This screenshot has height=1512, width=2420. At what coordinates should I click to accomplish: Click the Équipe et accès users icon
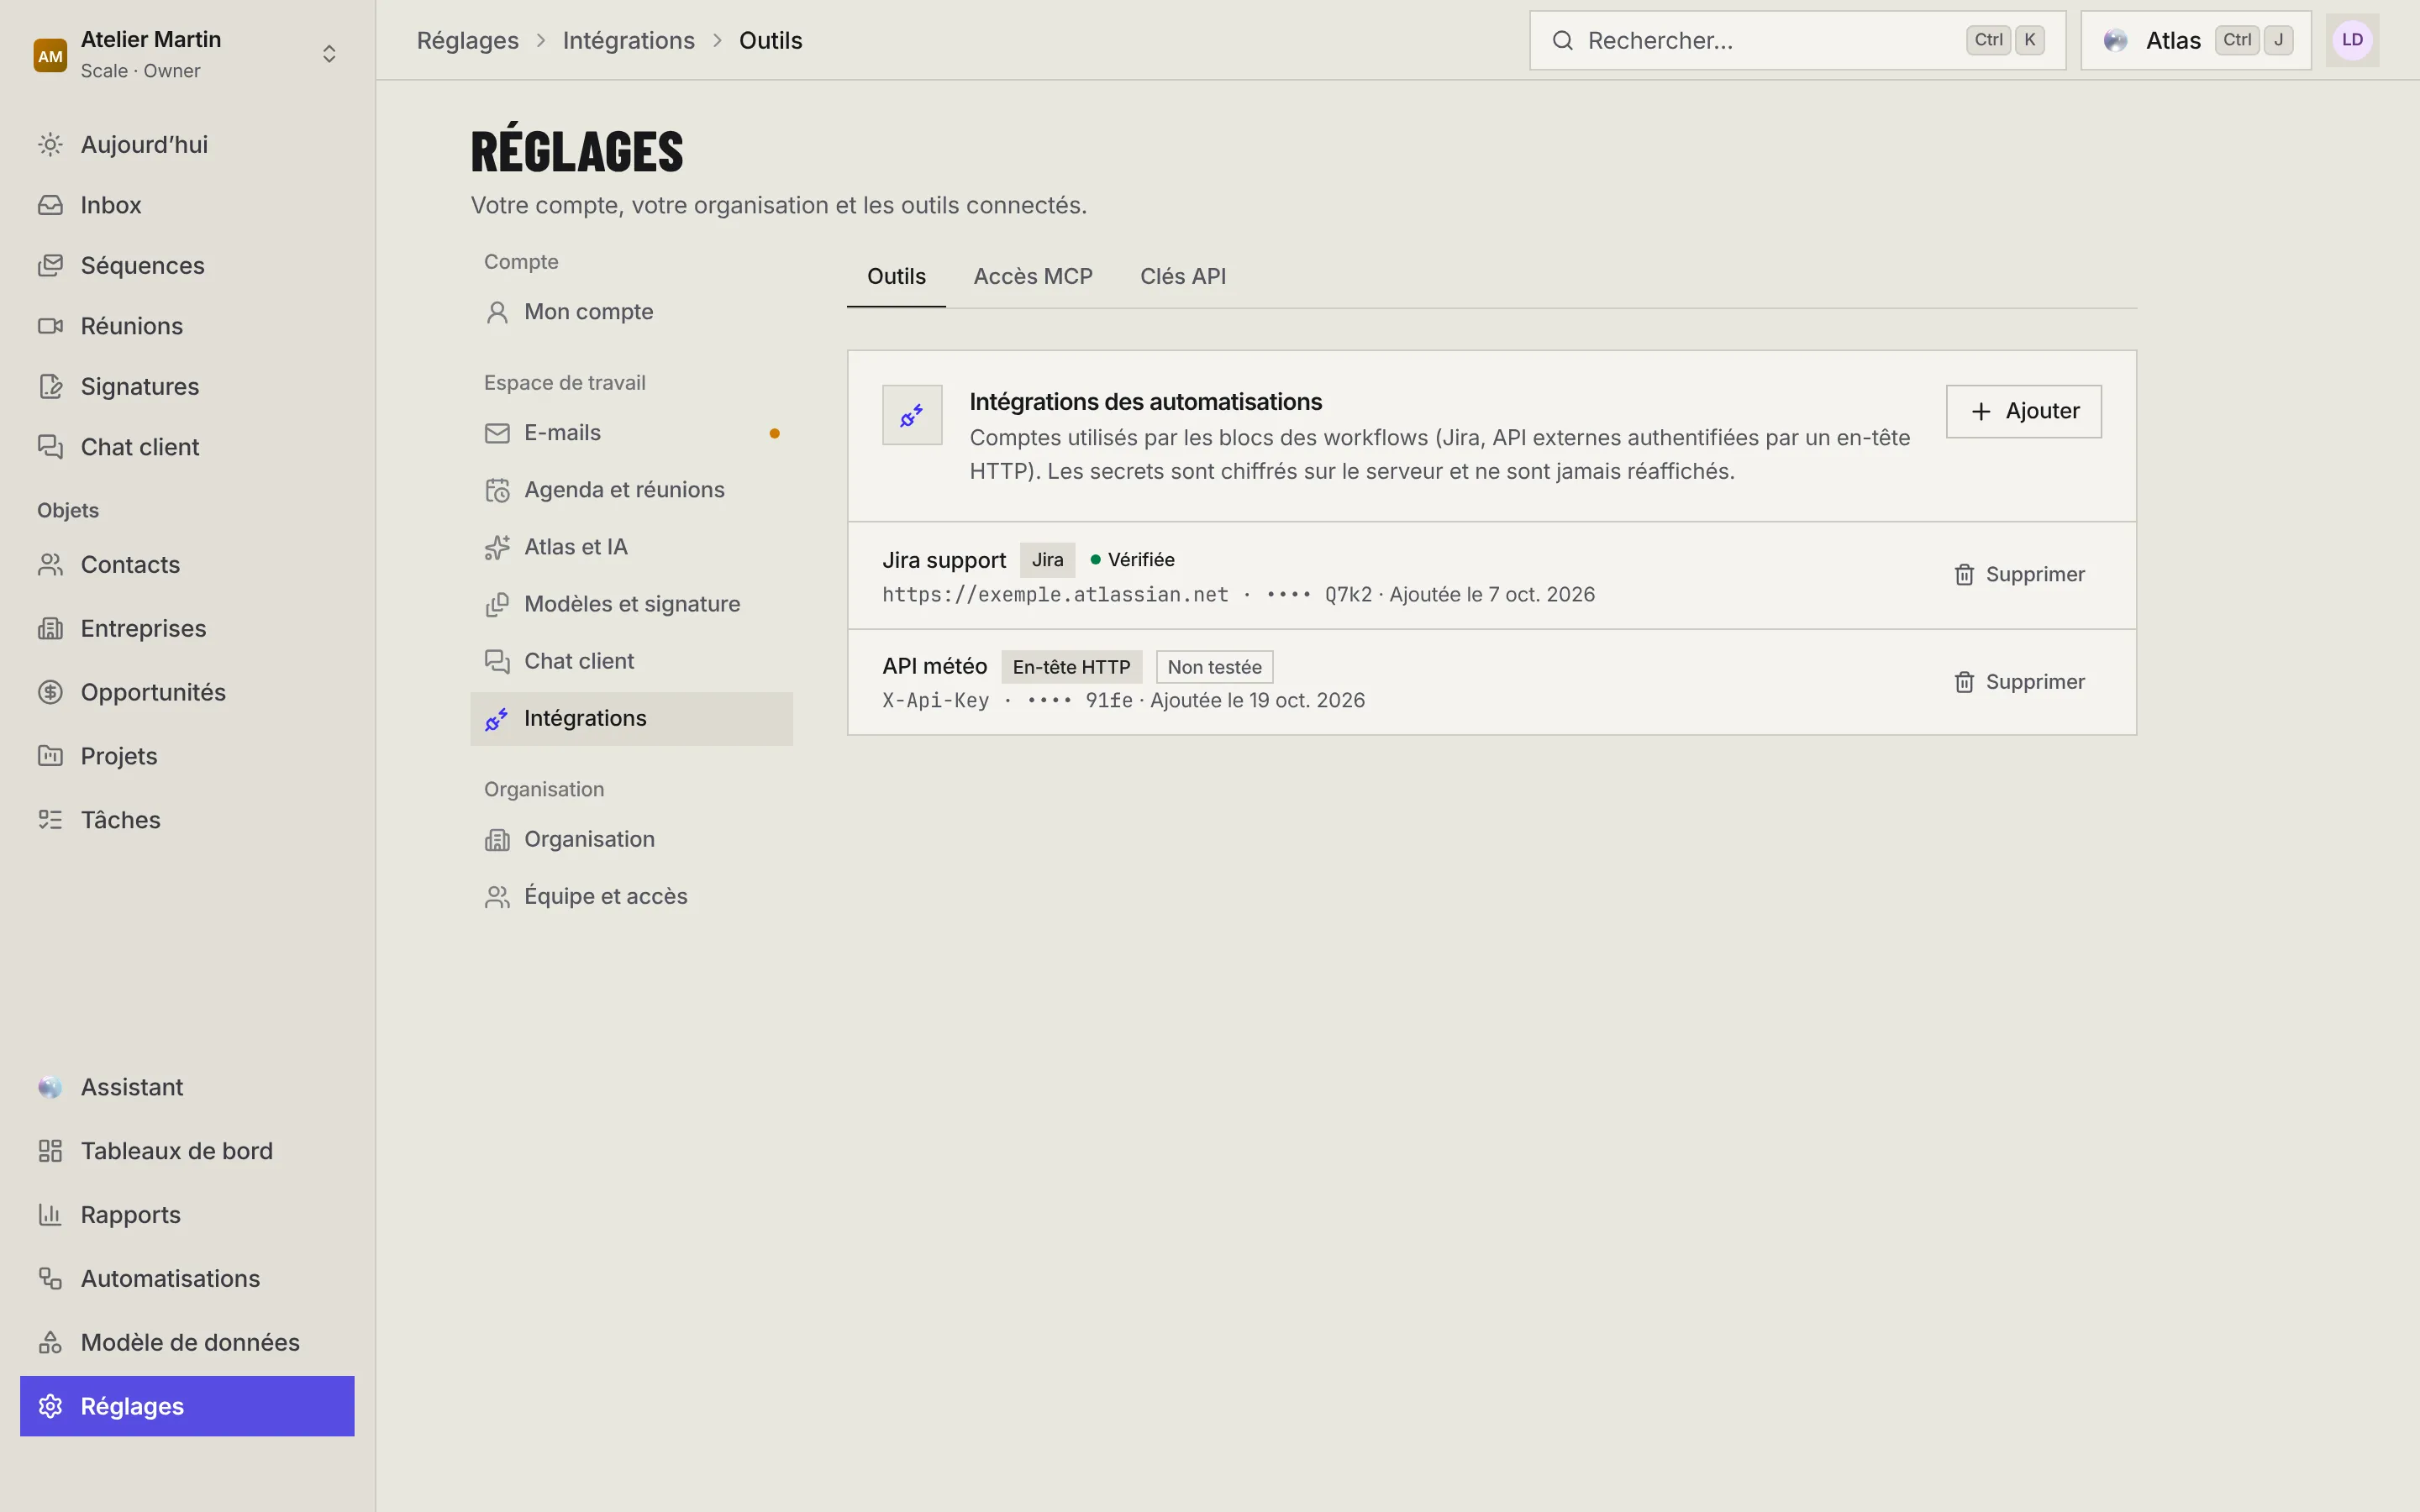[x=497, y=896]
